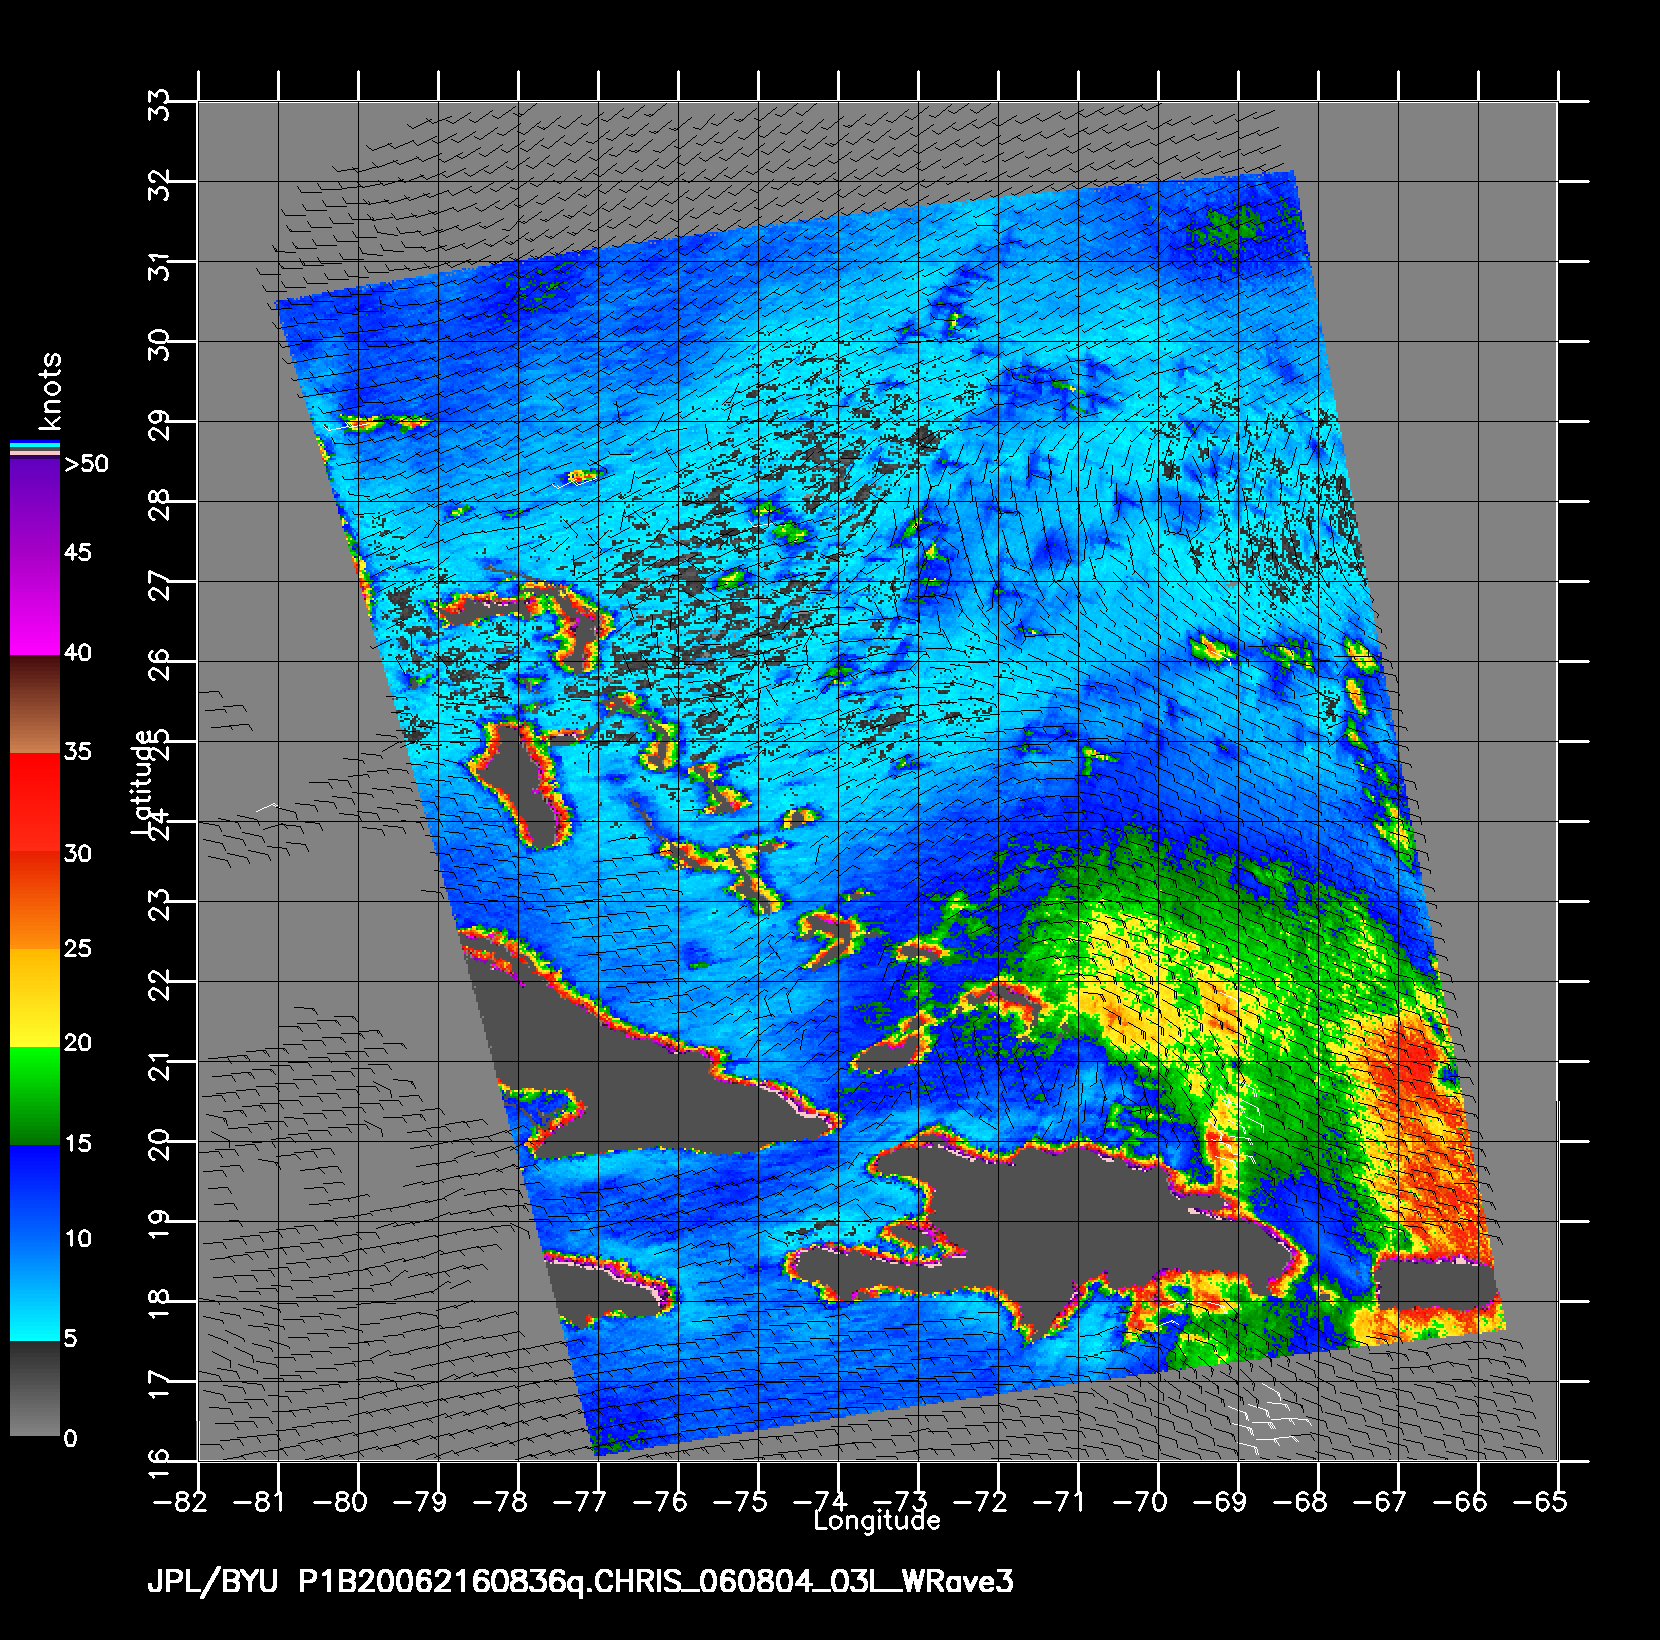Click the '0' color scale label

pyautogui.click(x=70, y=1438)
